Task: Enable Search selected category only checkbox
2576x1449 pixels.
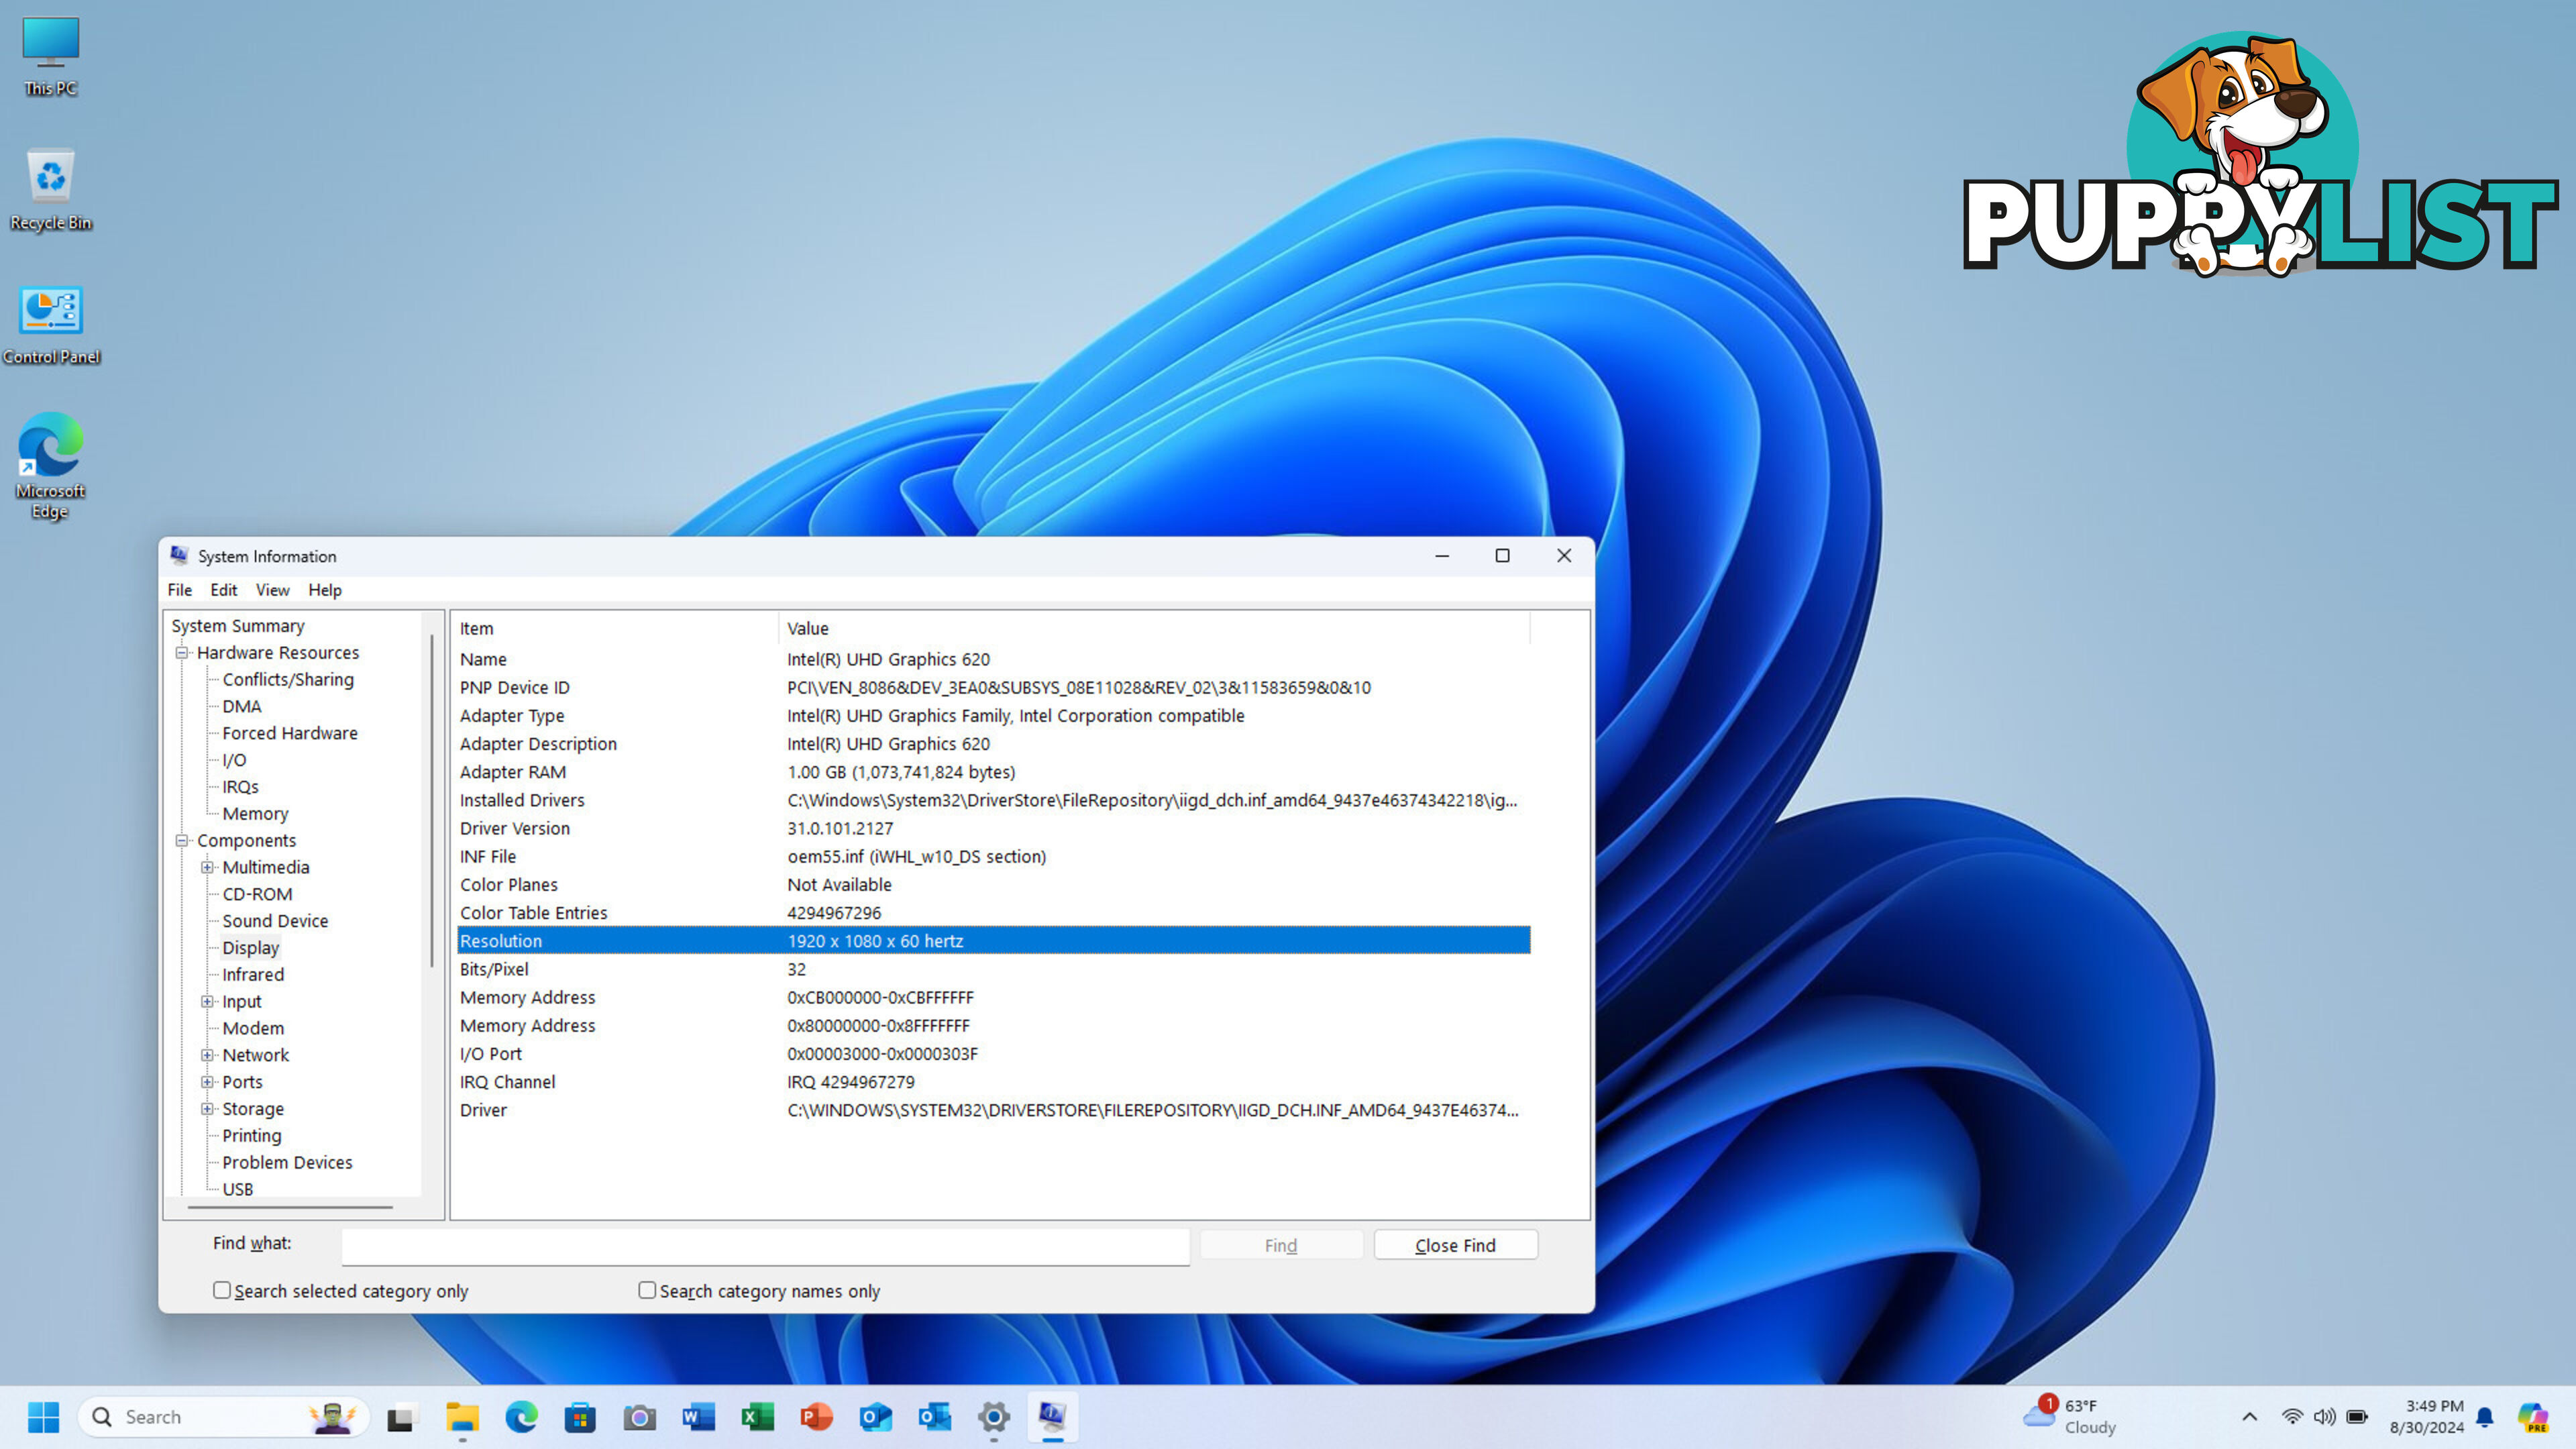Action: 222,1290
